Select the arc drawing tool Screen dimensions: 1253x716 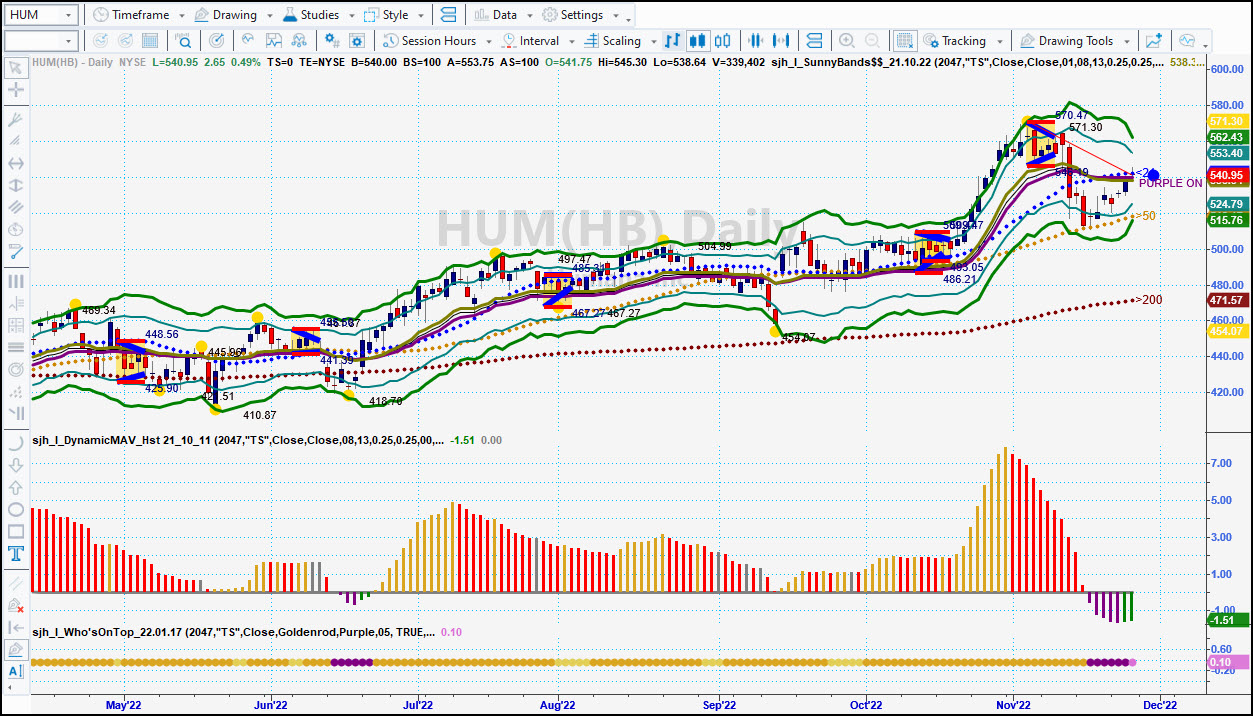point(16,443)
